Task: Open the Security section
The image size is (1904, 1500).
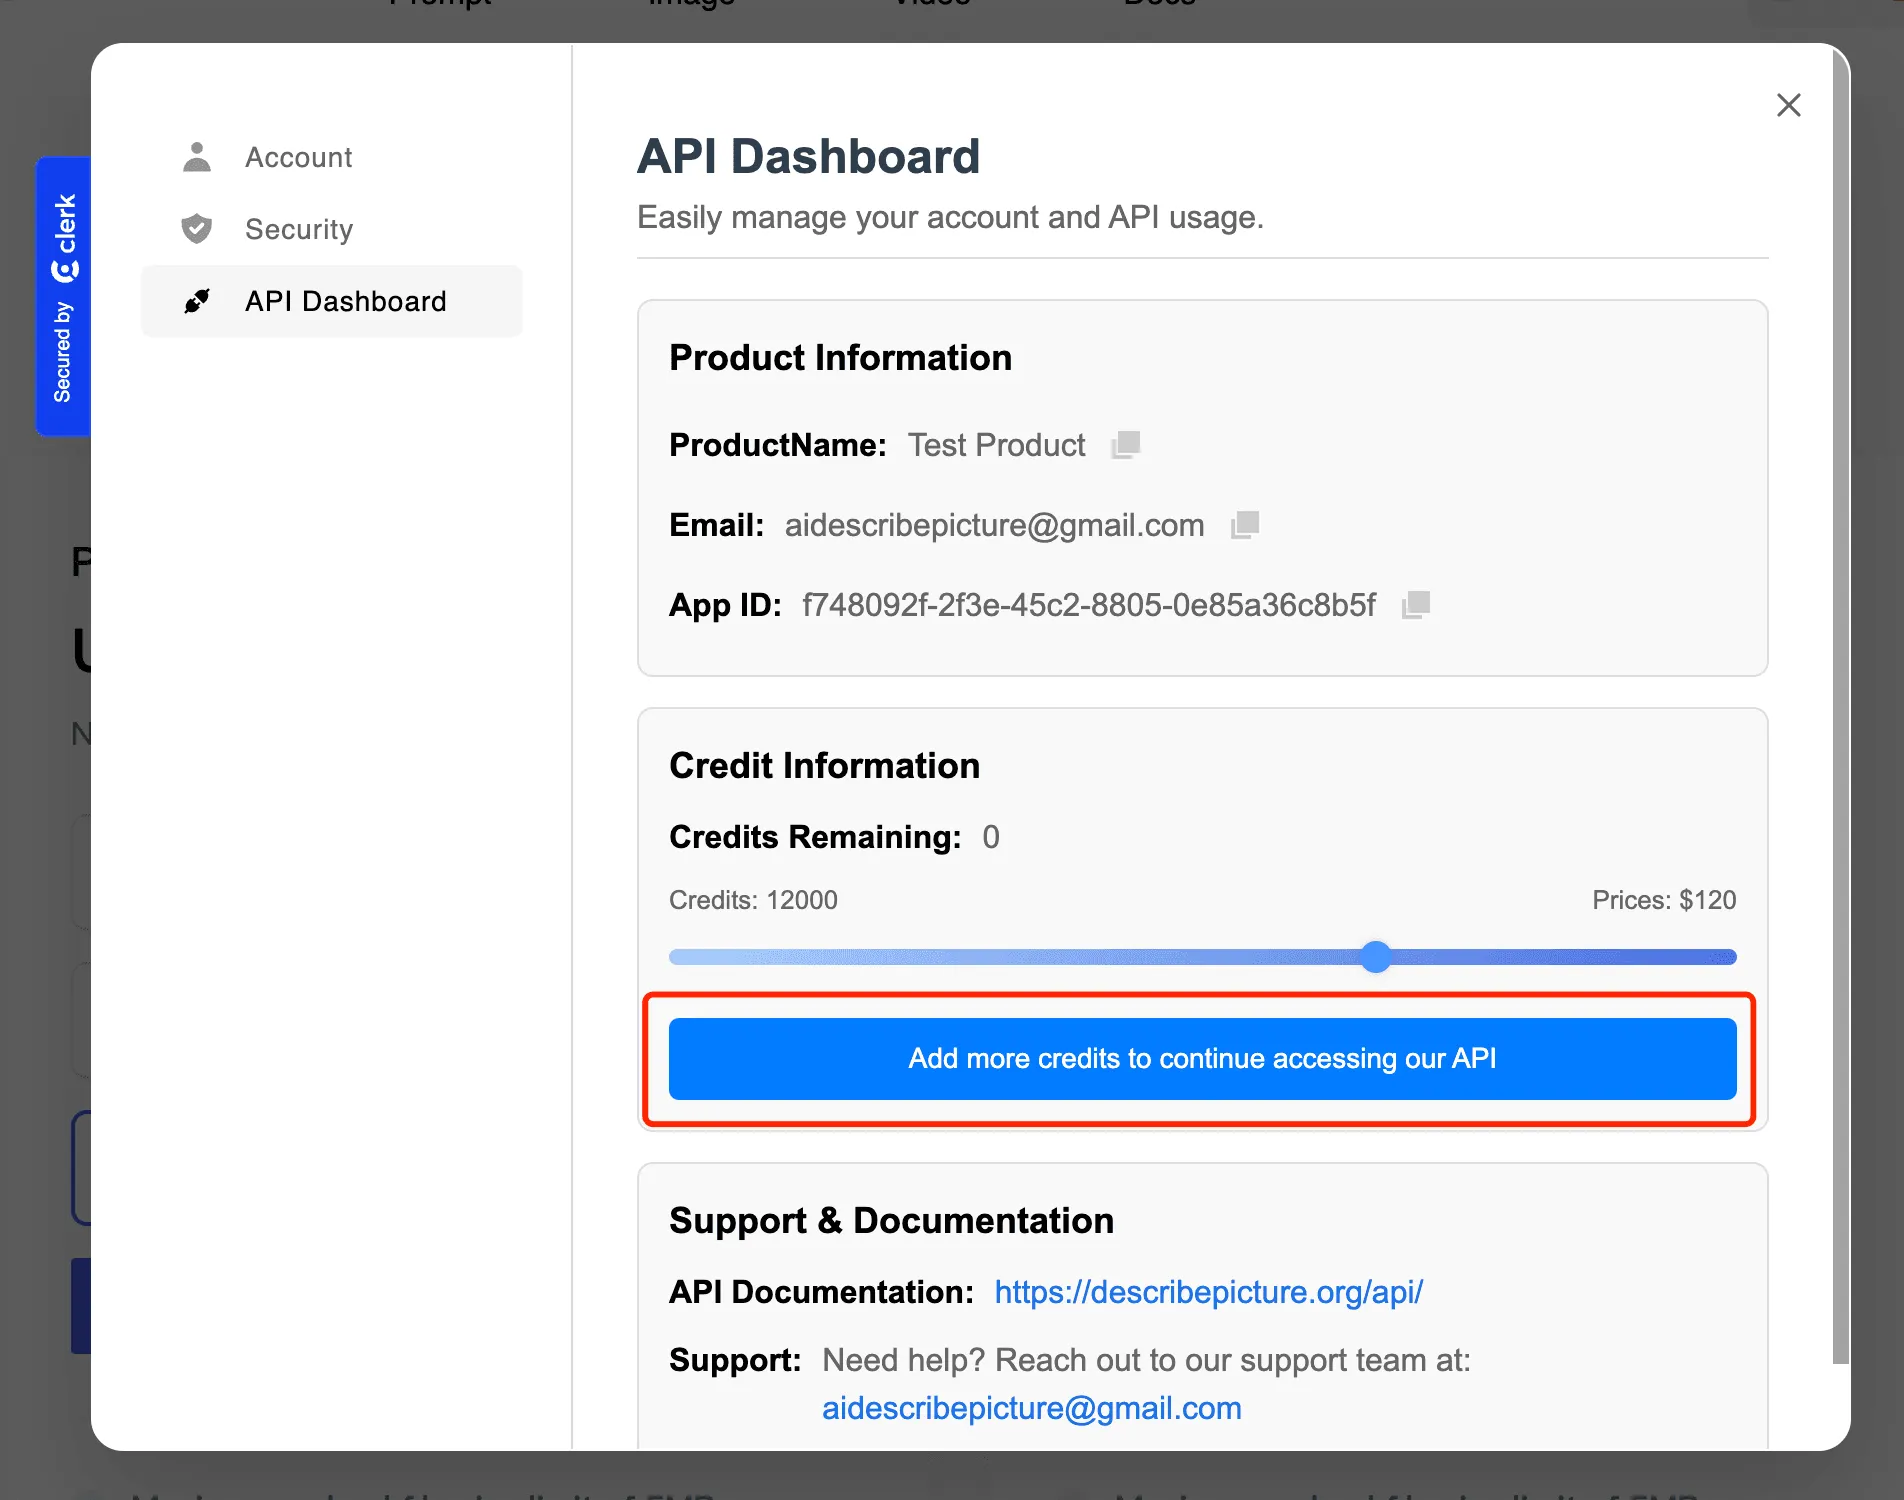Action: [x=298, y=229]
